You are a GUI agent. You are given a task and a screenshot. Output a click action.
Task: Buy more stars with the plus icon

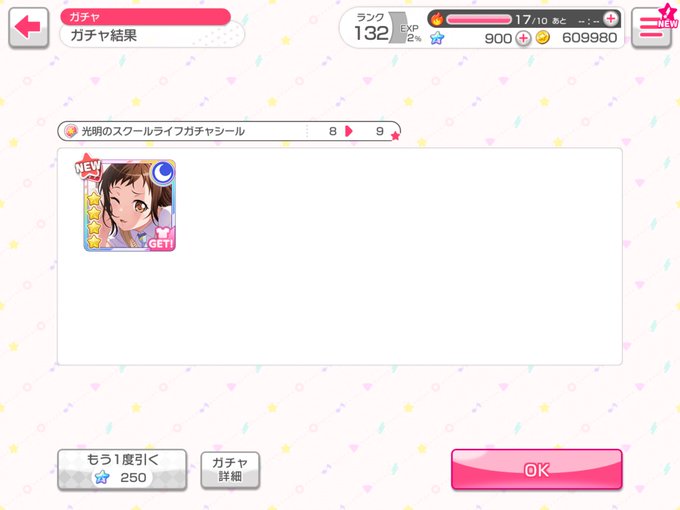click(523, 38)
